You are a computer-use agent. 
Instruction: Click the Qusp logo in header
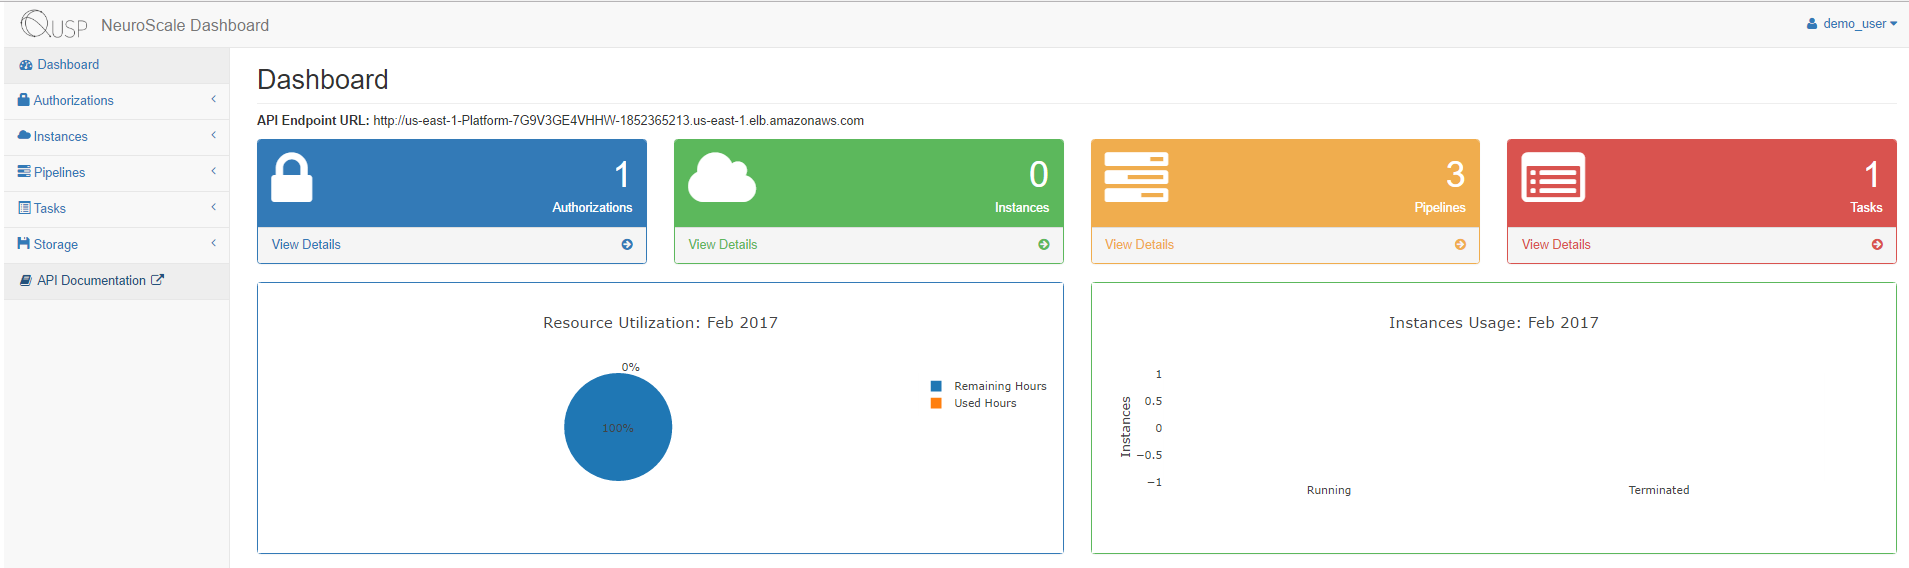point(54,24)
